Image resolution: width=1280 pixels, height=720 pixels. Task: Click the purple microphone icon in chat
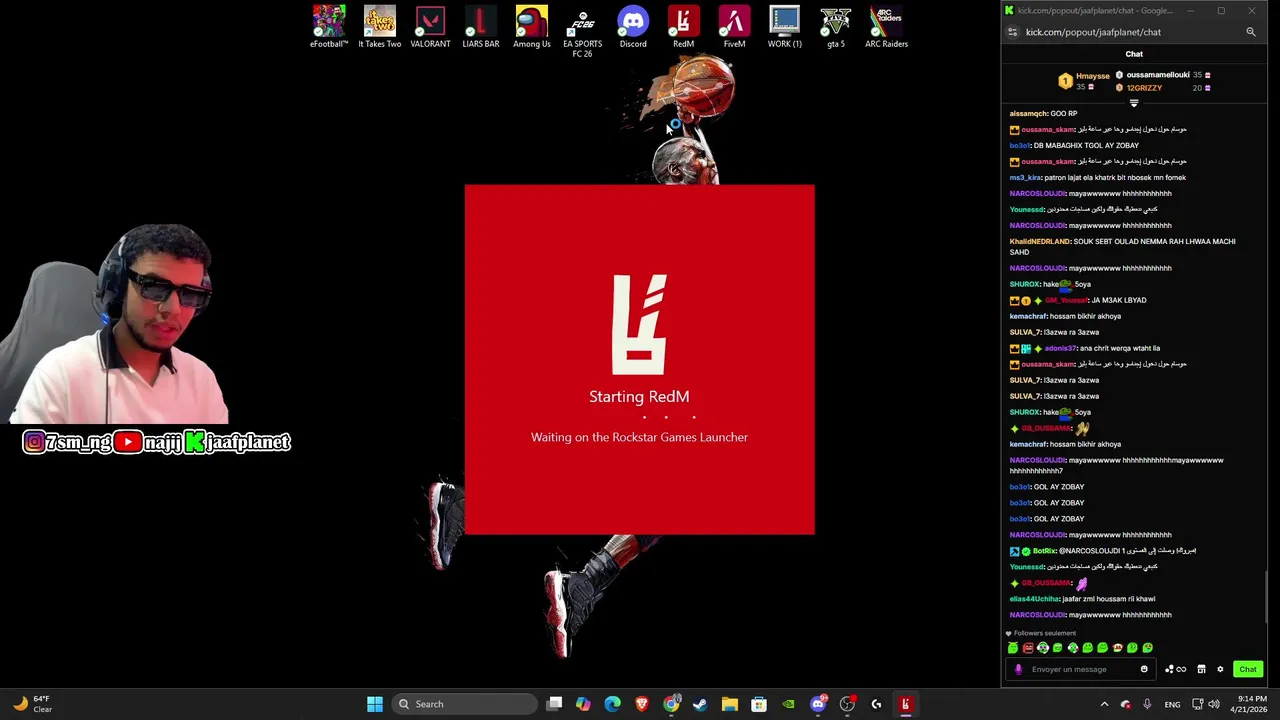point(1018,669)
